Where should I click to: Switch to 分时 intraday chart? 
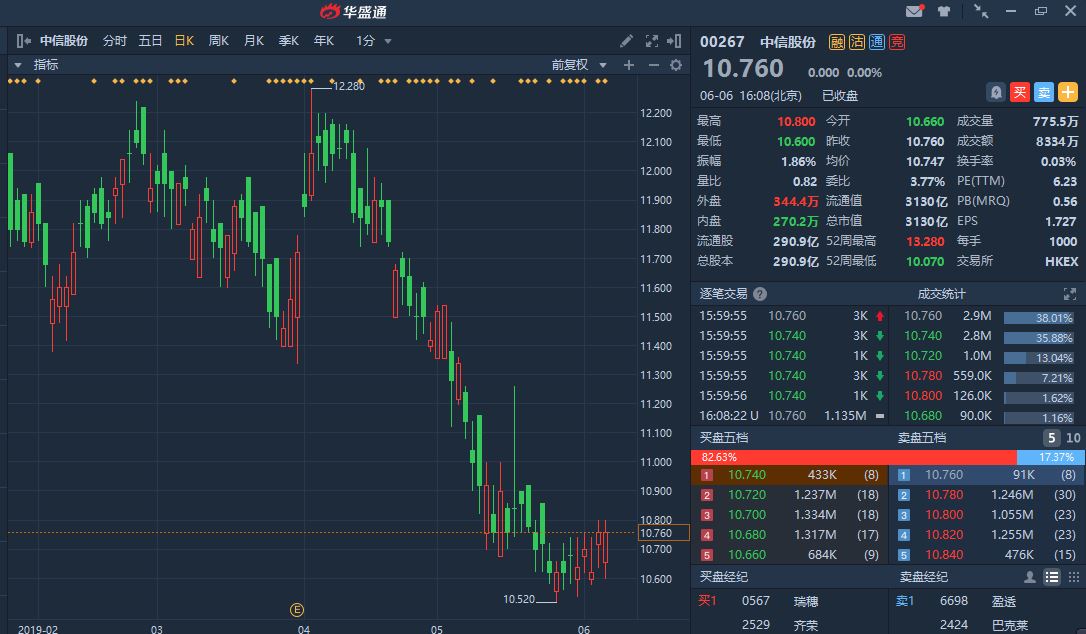[114, 41]
